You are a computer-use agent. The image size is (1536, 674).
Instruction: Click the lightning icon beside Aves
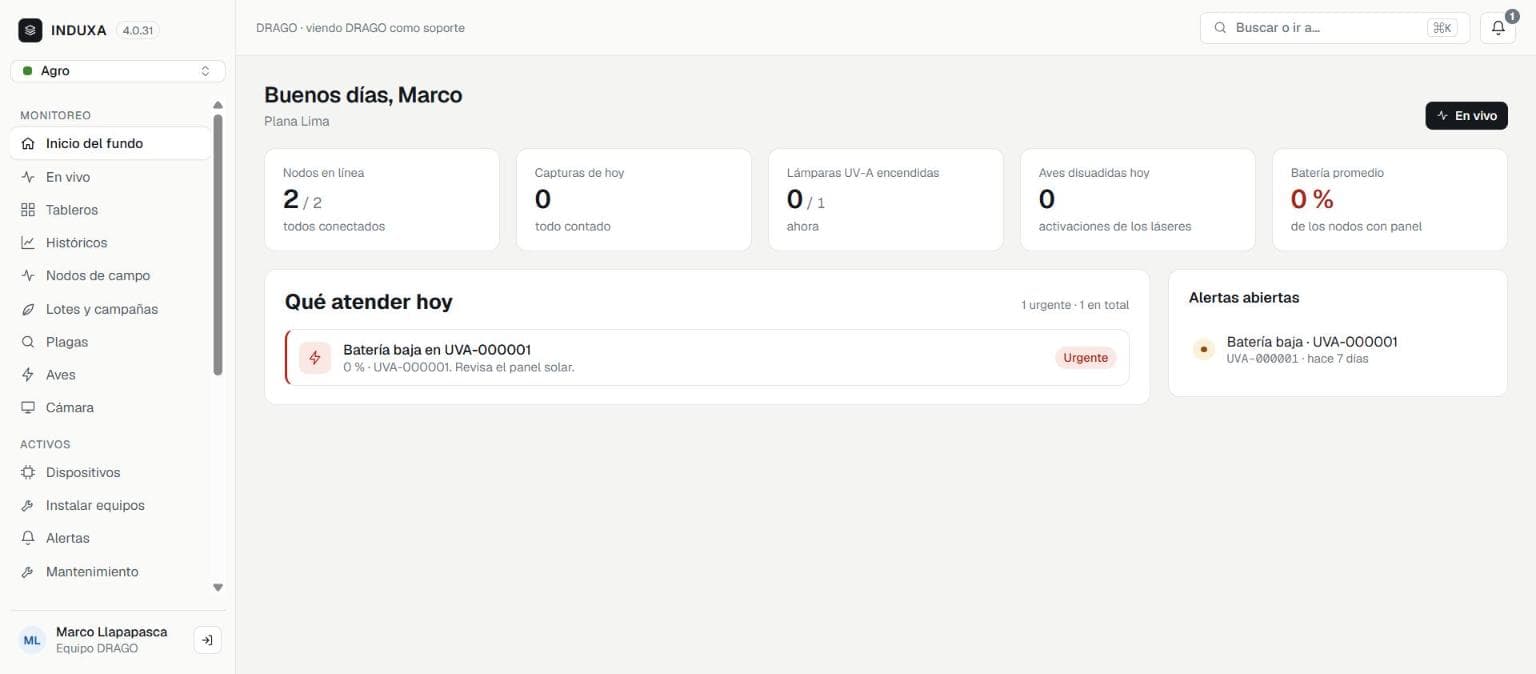[x=28, y=375]
